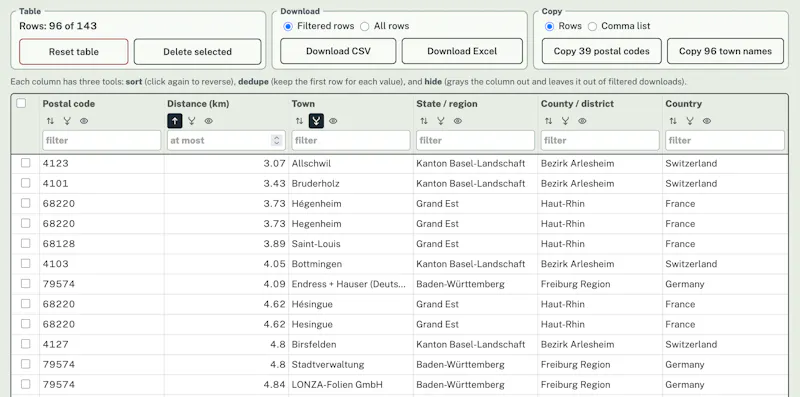Focus the Town filter field
This screenshot has width=800, height=397.
tap(351, 140)
